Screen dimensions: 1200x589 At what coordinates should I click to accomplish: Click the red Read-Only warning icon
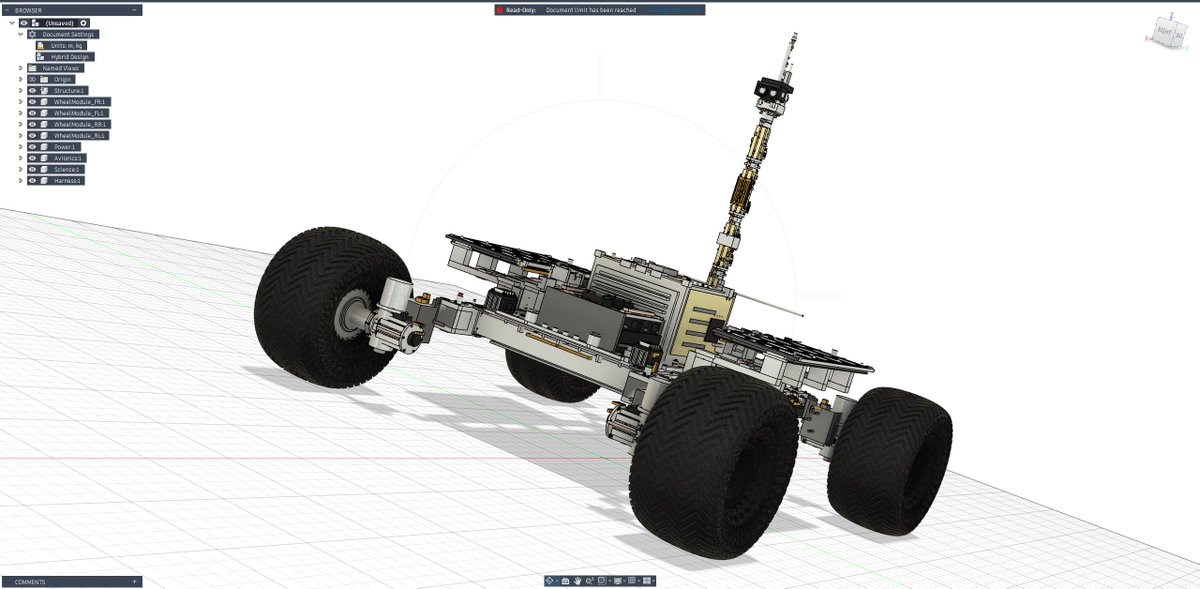point(499,10)
